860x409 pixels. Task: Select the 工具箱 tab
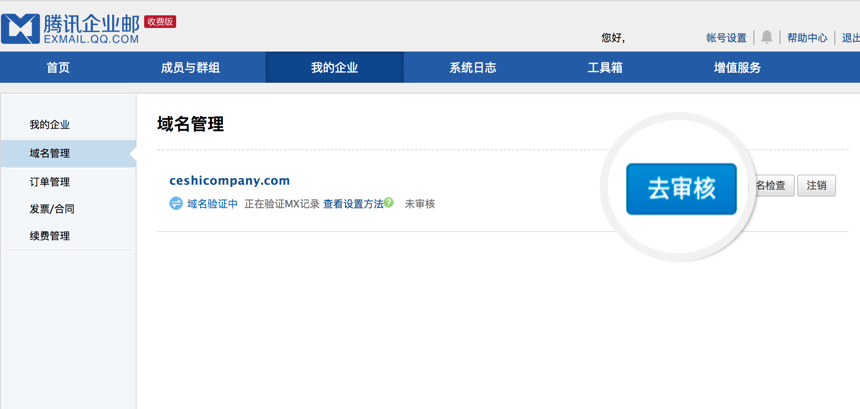tap(605, 68)
